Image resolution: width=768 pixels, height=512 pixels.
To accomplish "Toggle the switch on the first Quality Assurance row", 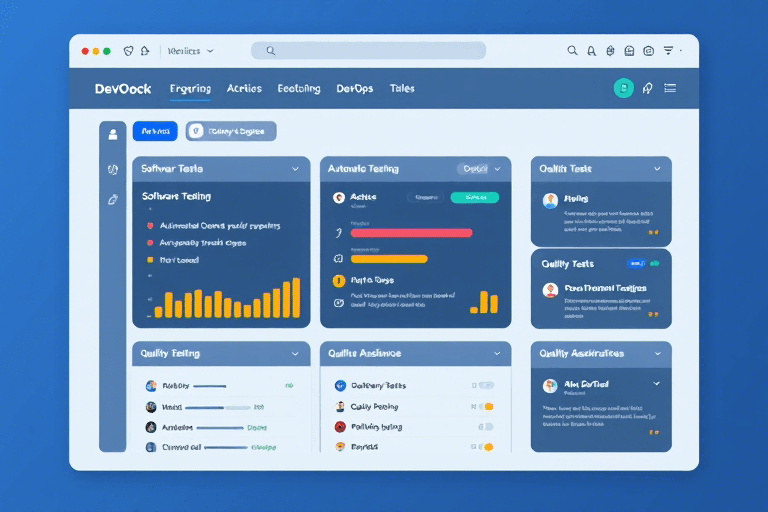I will pos(484,385).
